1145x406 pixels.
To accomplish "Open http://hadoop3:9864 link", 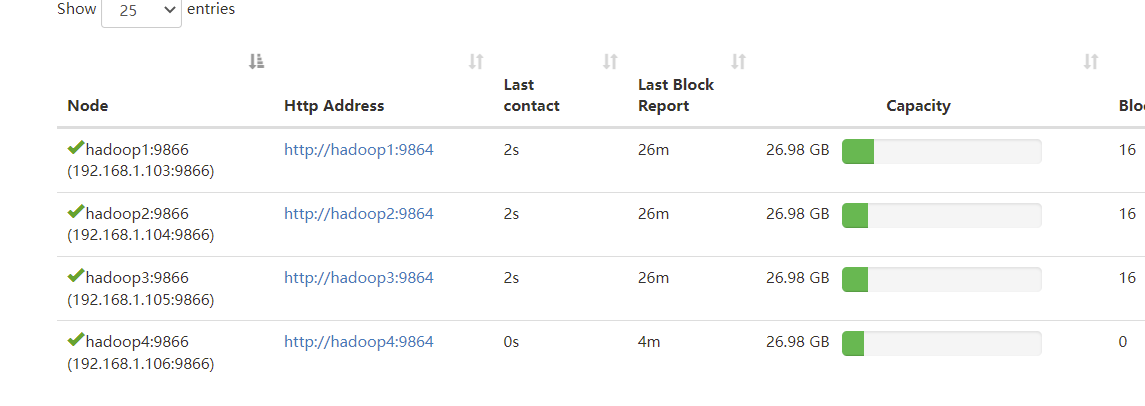I will coord(358,278).
